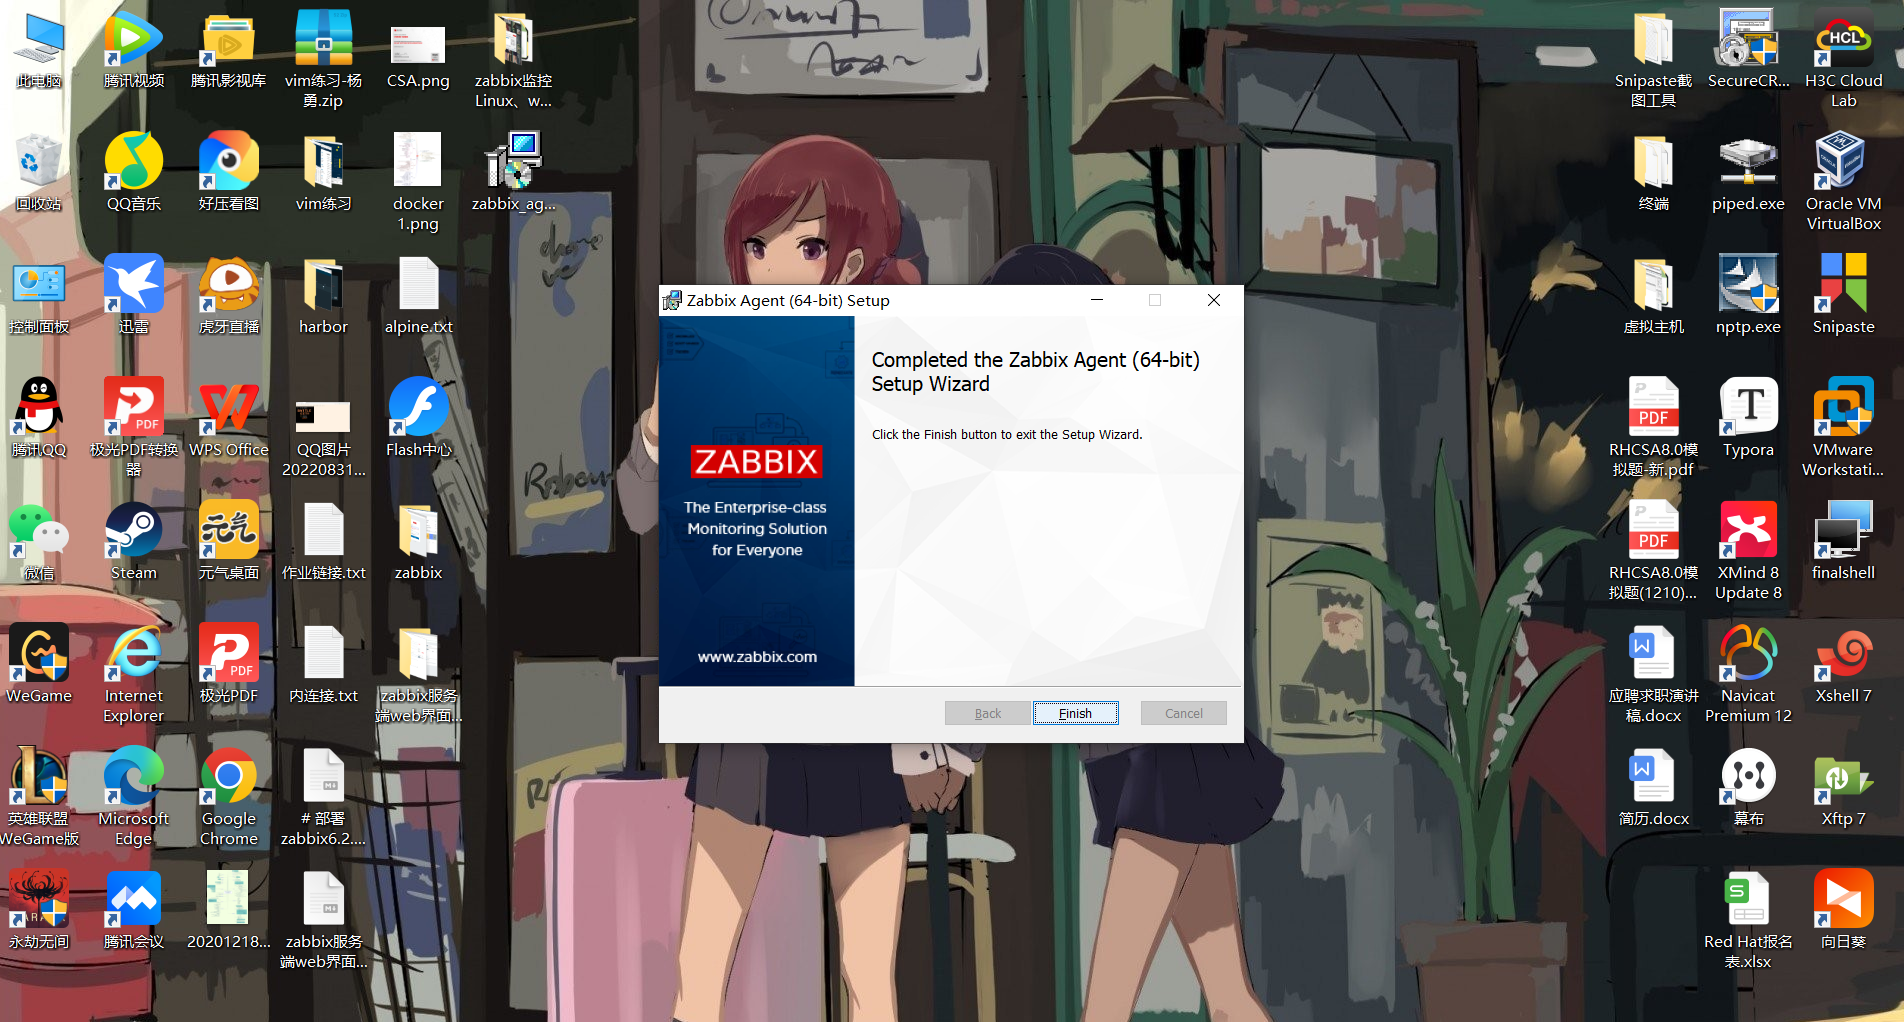Image resolution: width=1904 pixels, height=1022 pixels.
Task: Close the Zabbix Agent Setup window
Action: coord(1213,300)
